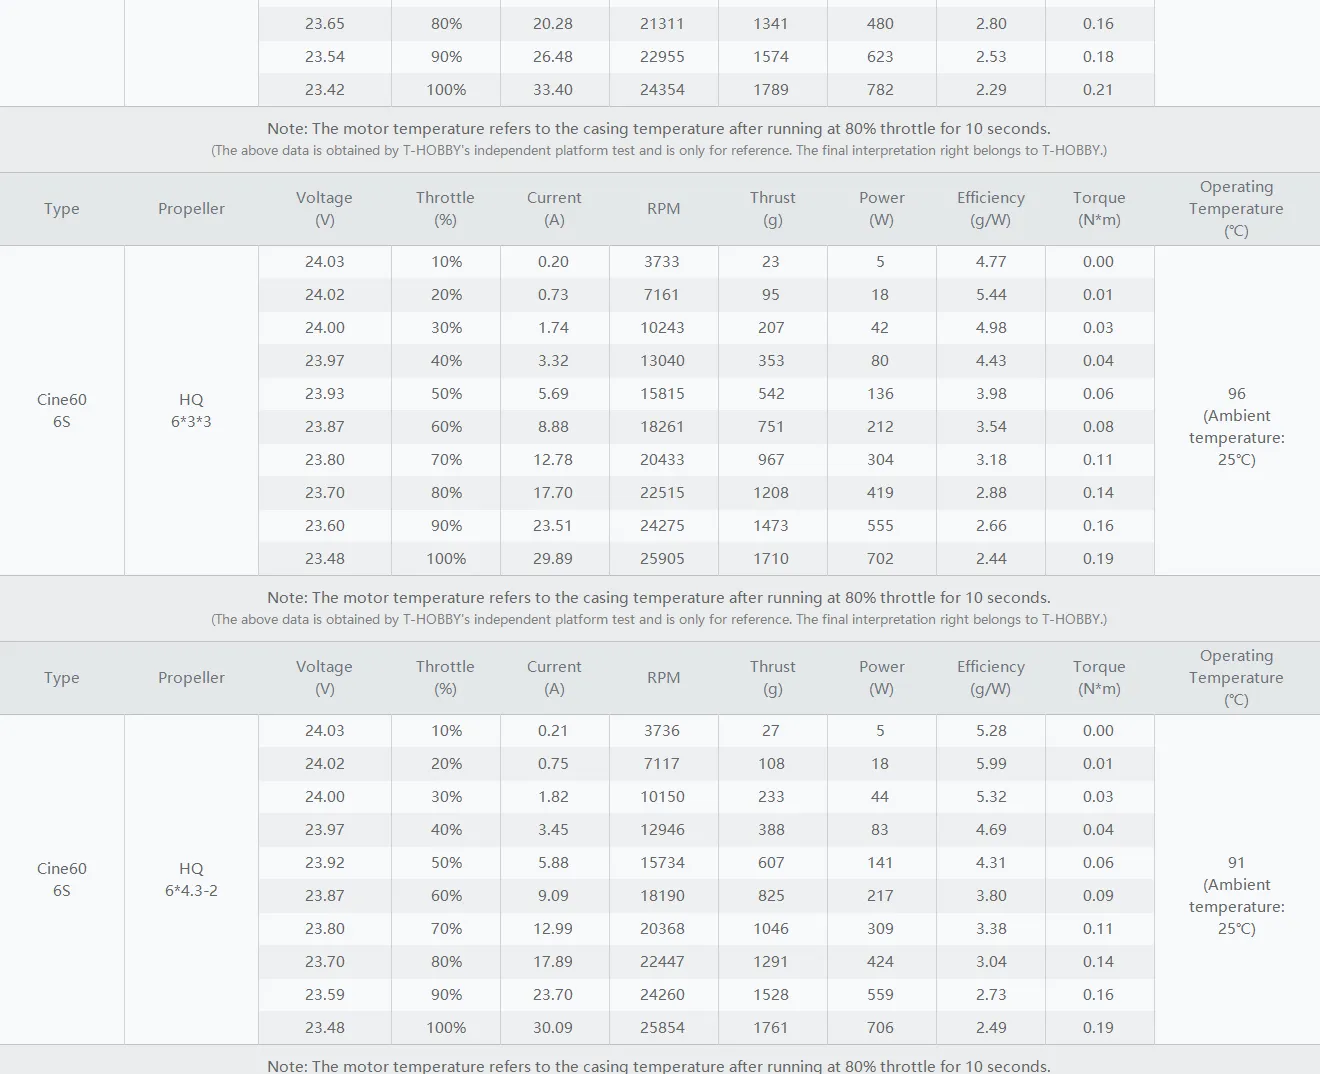1320x1074 pixels.
Task: Pick the efficiency value 5.44
Action: coord(991,294)
